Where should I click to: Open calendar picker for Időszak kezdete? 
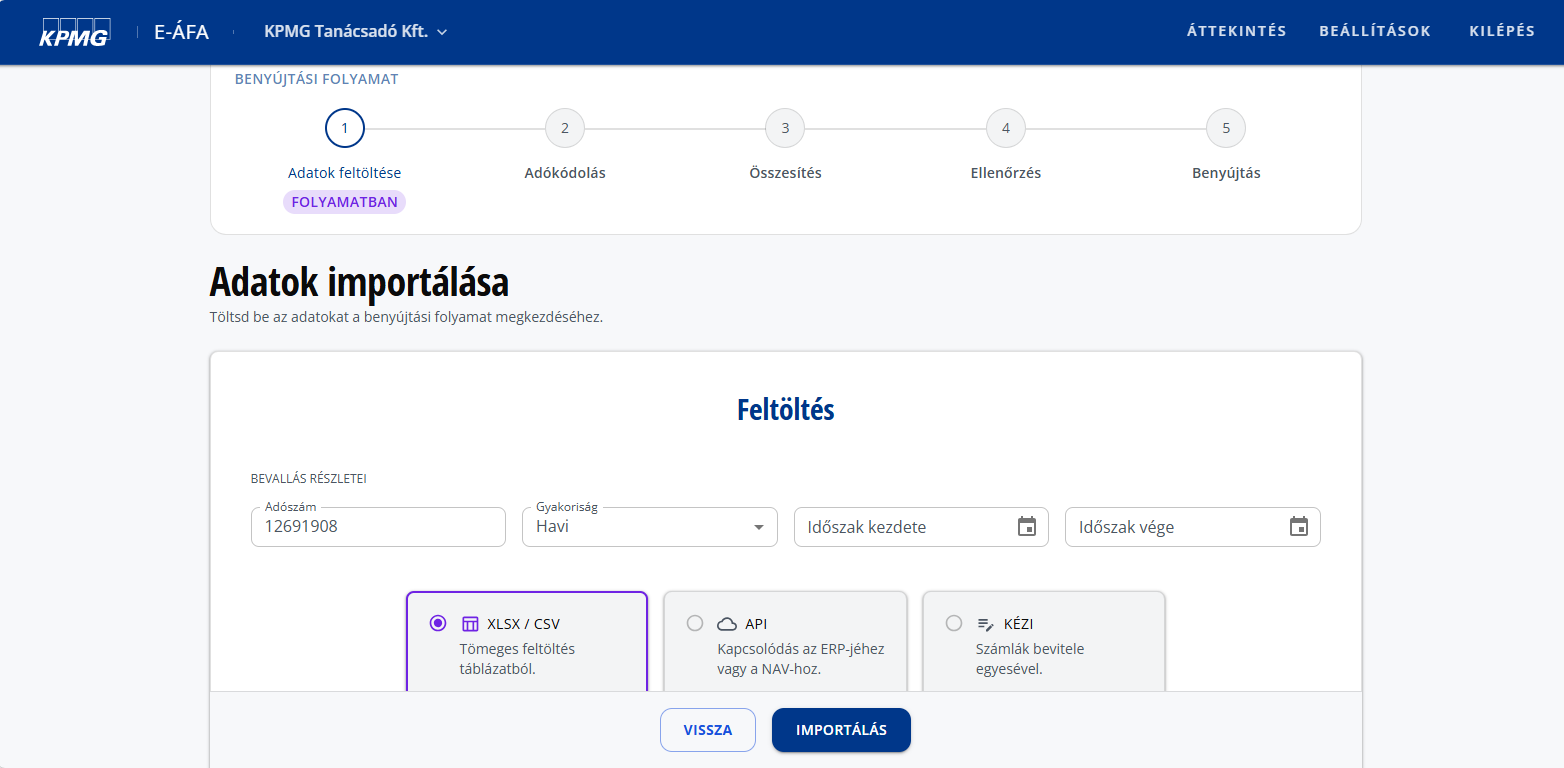(x=1027, y=527)
